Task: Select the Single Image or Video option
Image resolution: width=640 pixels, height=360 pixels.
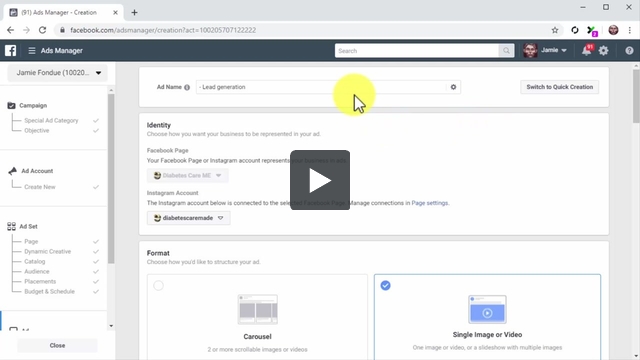Action: click(x=487, y=317)
